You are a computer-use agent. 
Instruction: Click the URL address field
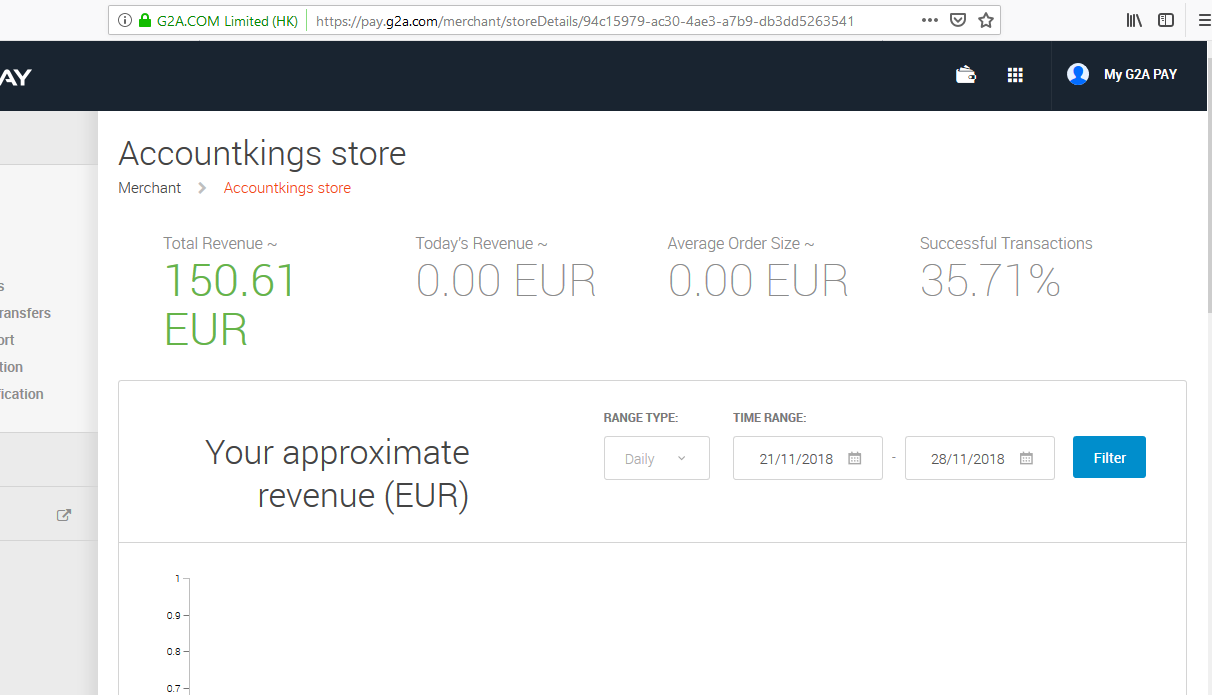[585, 20]
